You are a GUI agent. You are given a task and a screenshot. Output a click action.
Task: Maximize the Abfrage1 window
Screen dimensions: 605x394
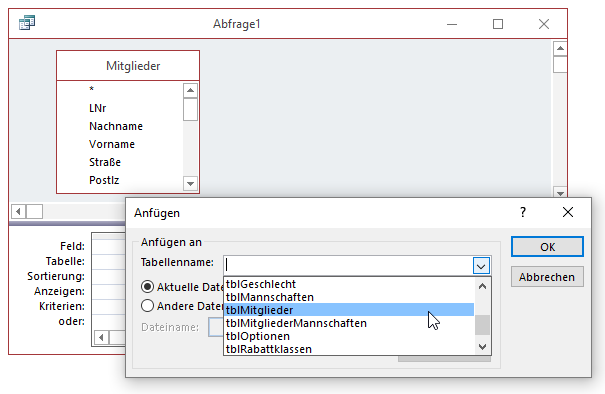[498, 24]
